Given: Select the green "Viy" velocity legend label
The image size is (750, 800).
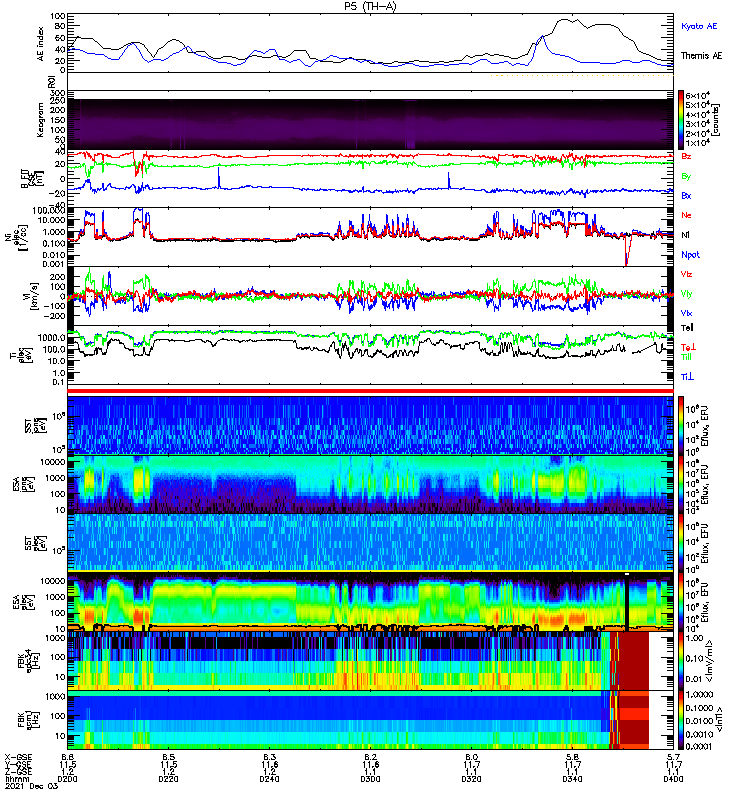Looking at the screenshot, I should tap(686, 294).
